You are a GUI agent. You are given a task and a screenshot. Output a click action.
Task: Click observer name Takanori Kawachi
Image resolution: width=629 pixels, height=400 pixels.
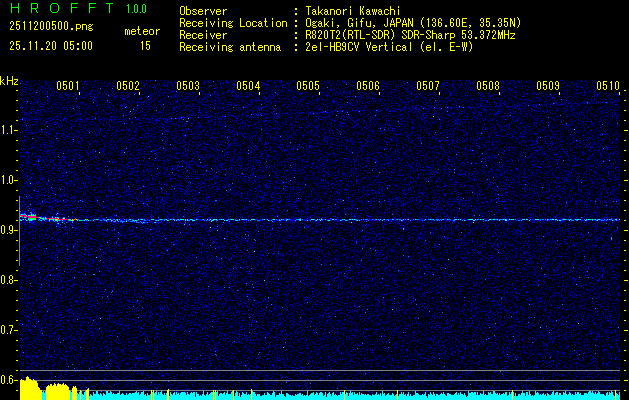point(353,11)
